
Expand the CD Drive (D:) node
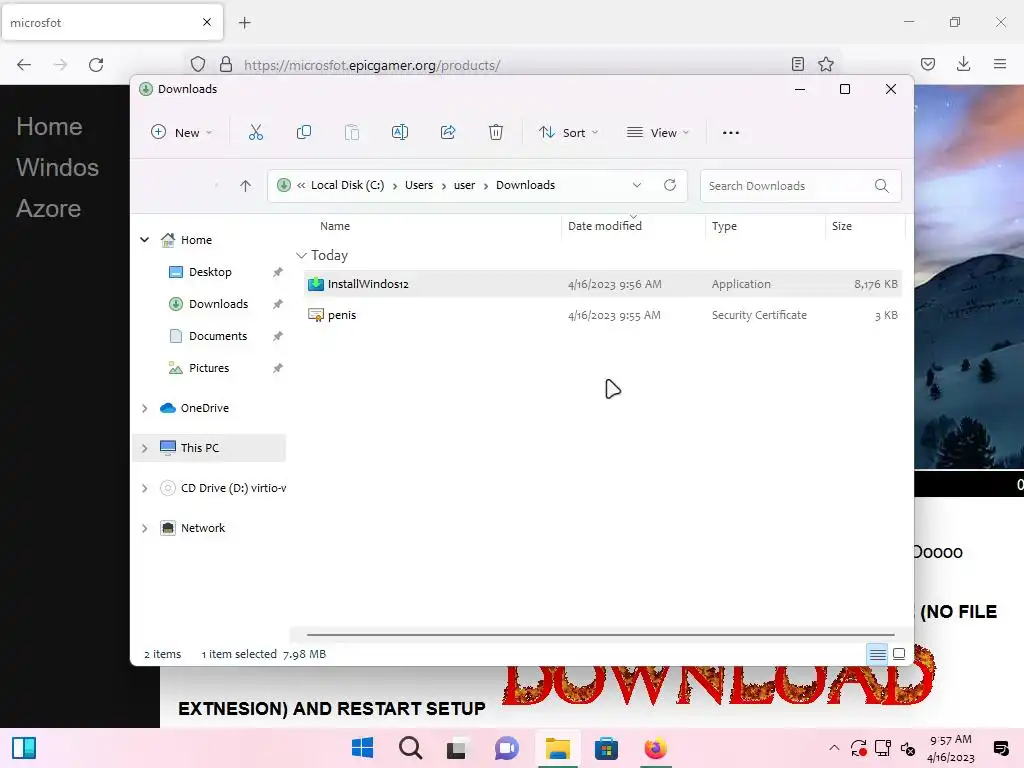coord(144,488)
